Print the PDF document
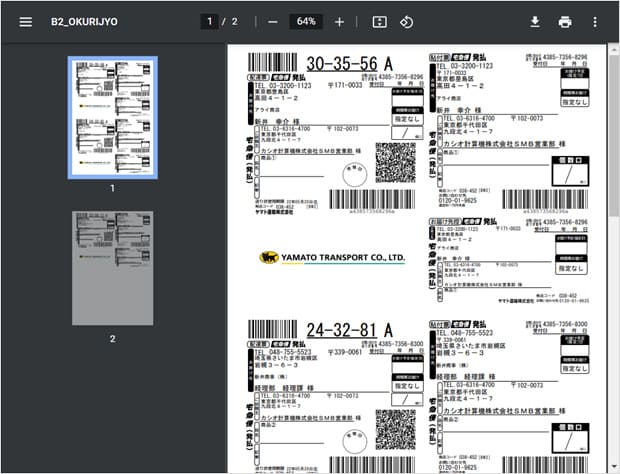 point(565,22)
